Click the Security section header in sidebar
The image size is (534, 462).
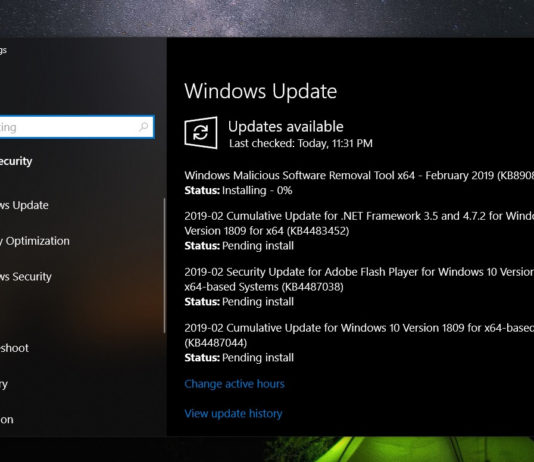click(x=16, y=161)
